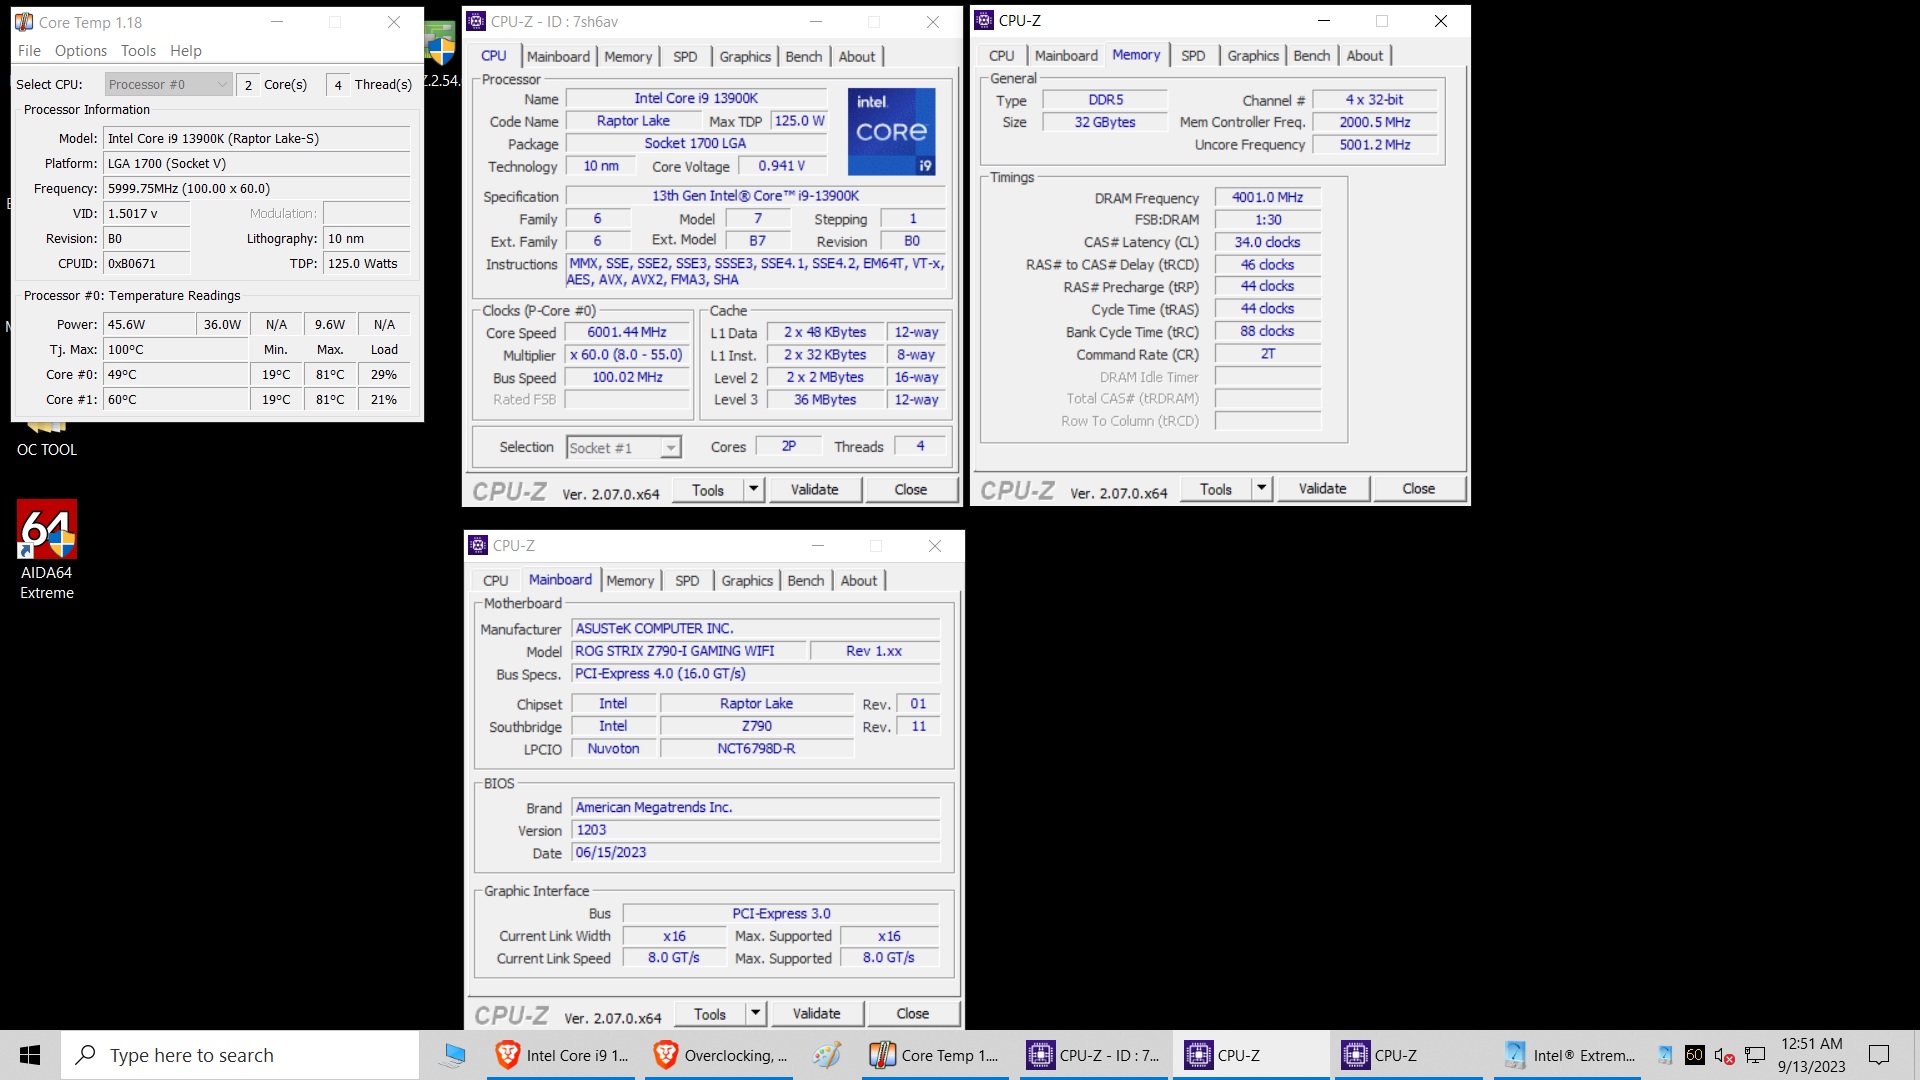The width and height of the screenshot is (1920, 1080).
Task: Click Core Temp title bar icon
Action: pyautogui.click(x=24, y=22)
